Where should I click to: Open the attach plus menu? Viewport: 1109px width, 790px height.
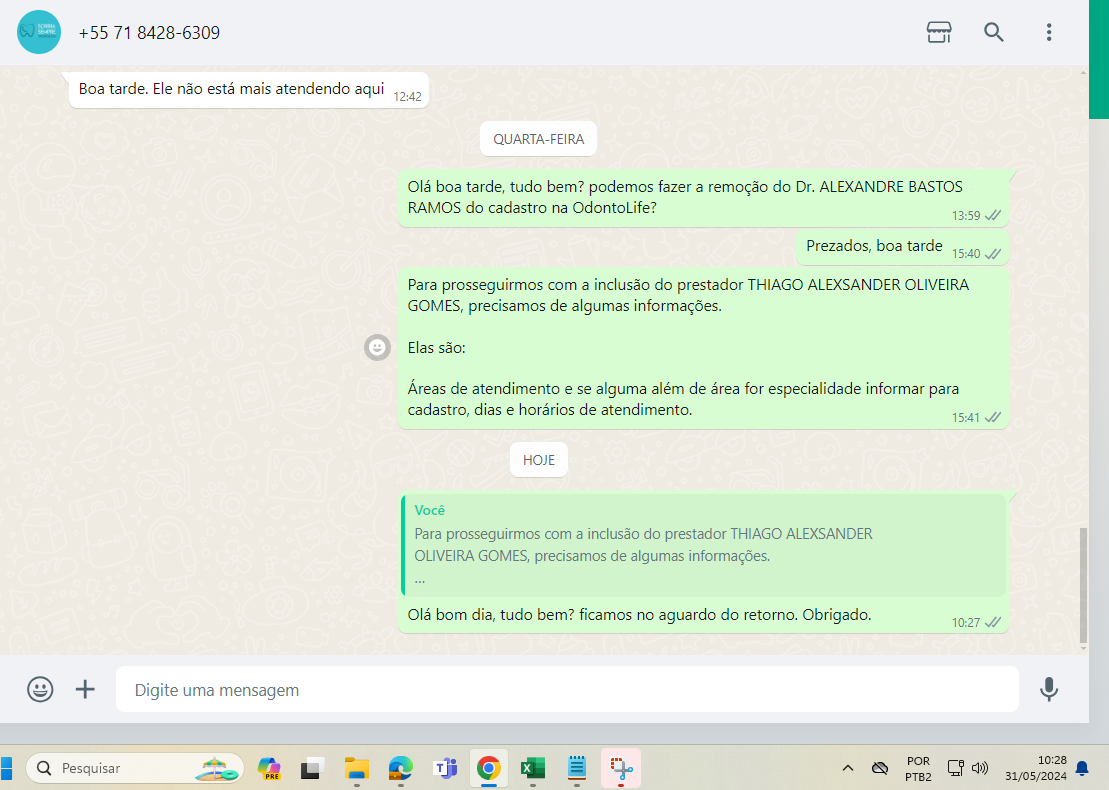click(85, 689)
